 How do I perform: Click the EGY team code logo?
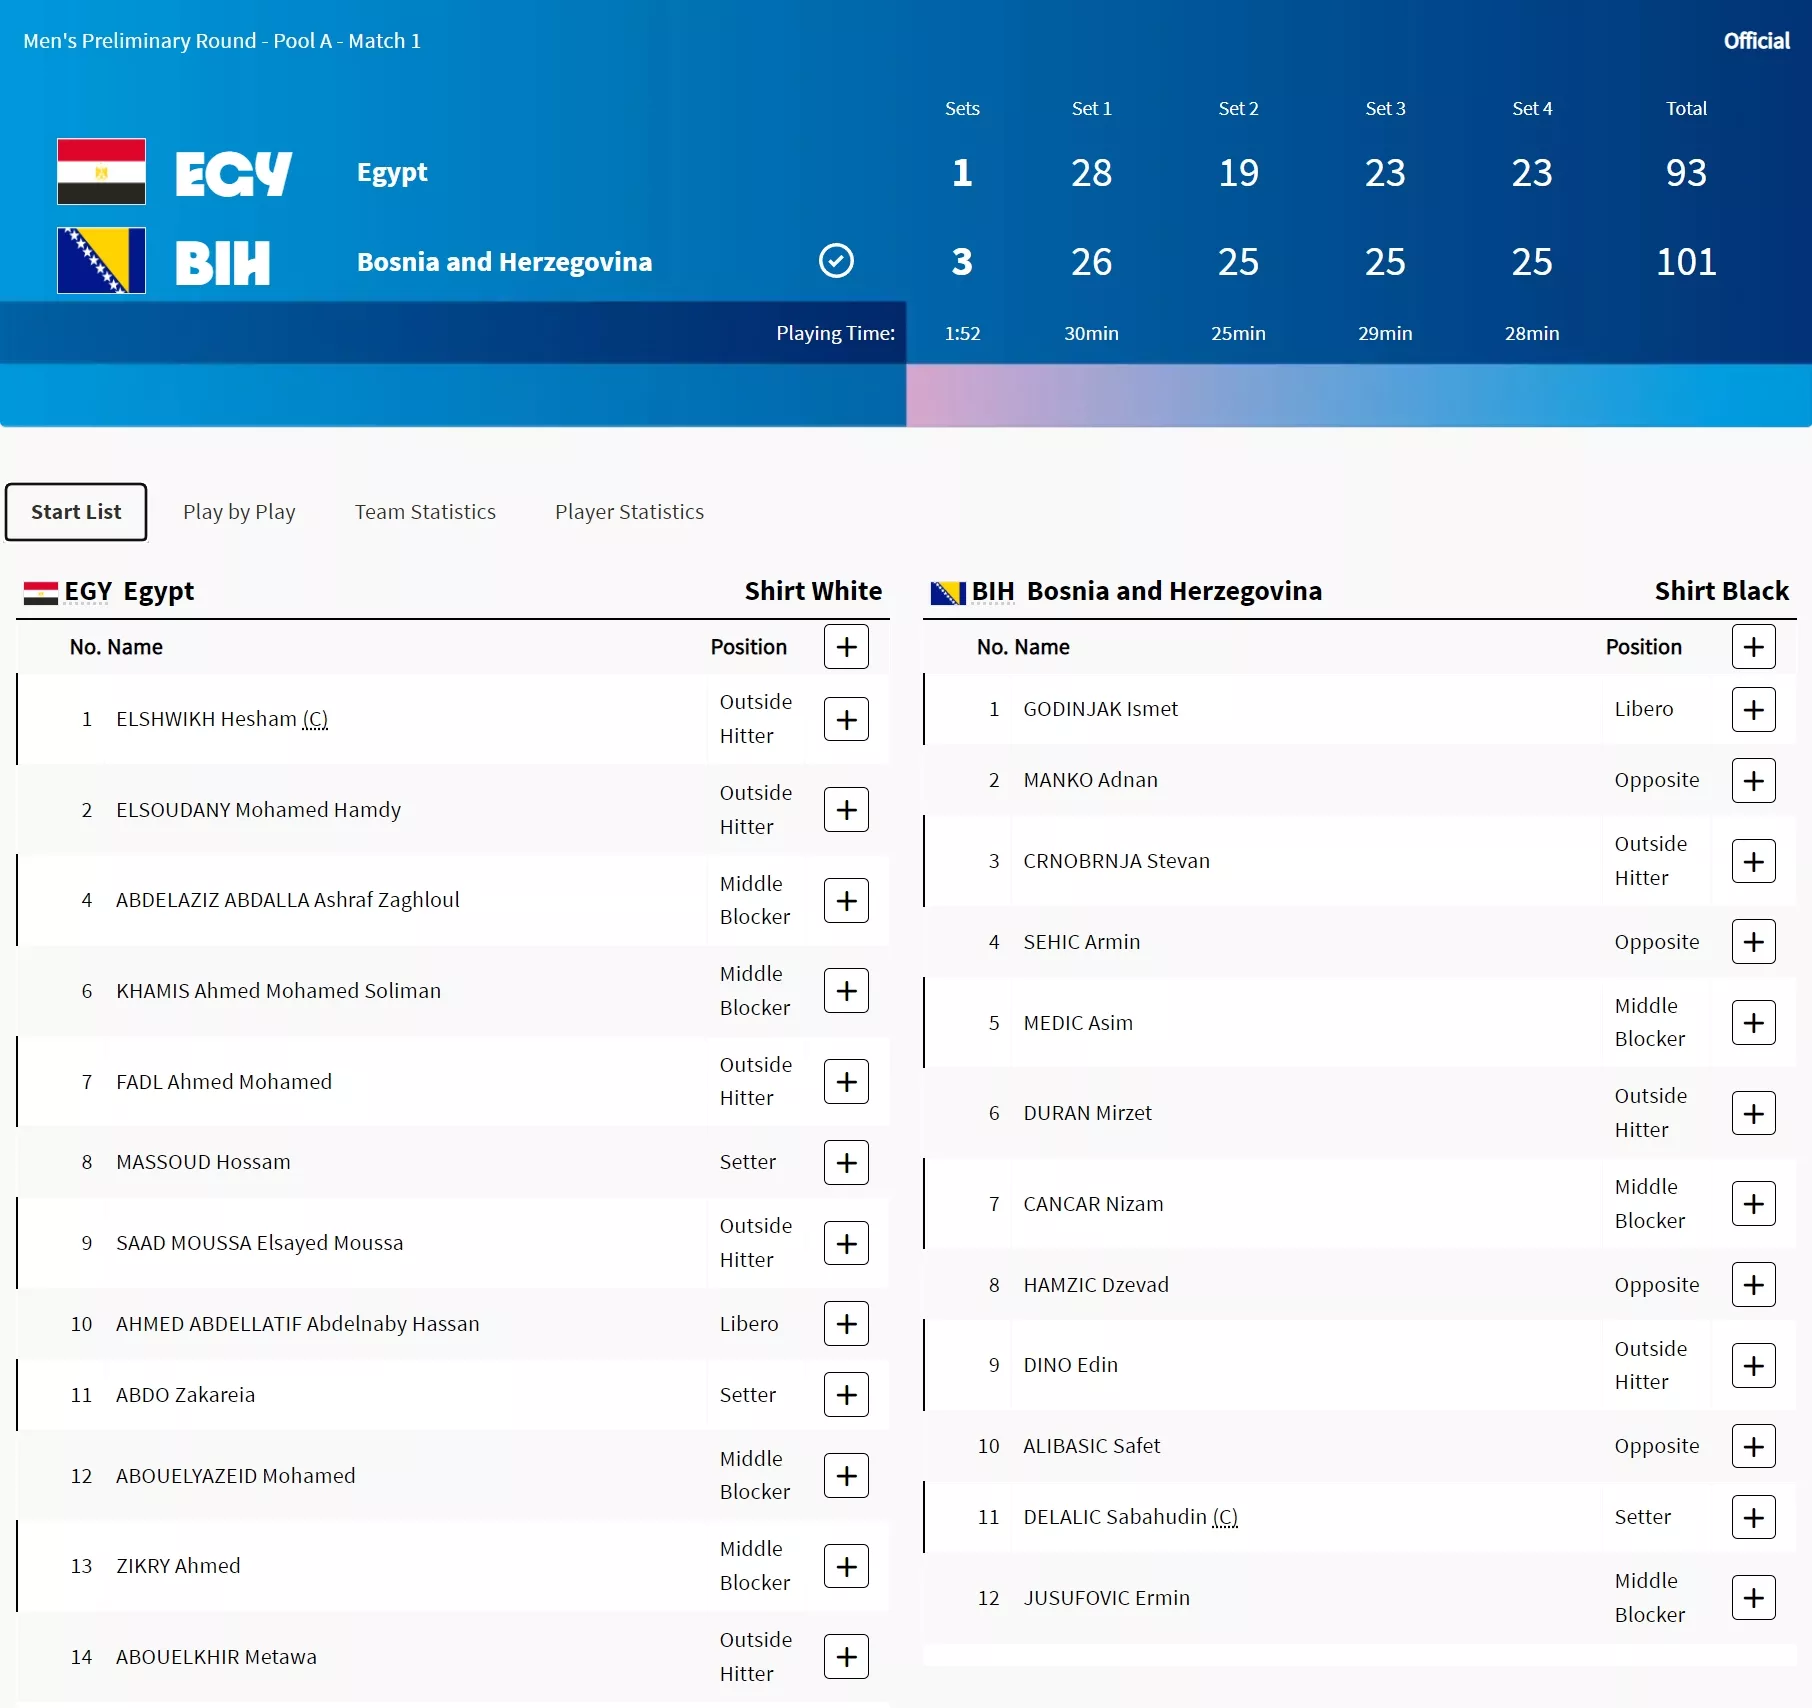[233, 173]
